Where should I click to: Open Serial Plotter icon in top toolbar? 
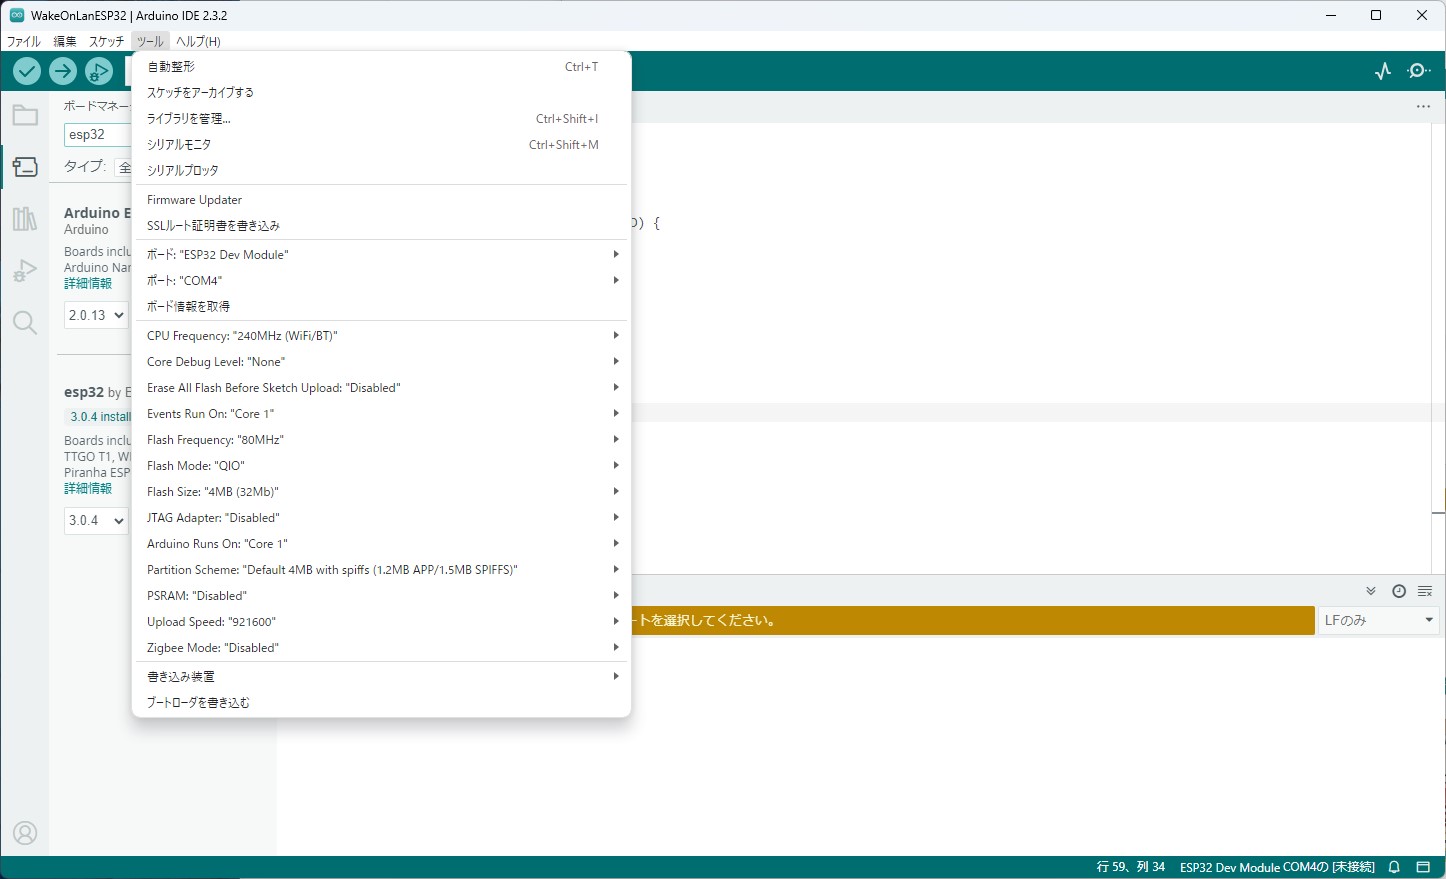1383,71
